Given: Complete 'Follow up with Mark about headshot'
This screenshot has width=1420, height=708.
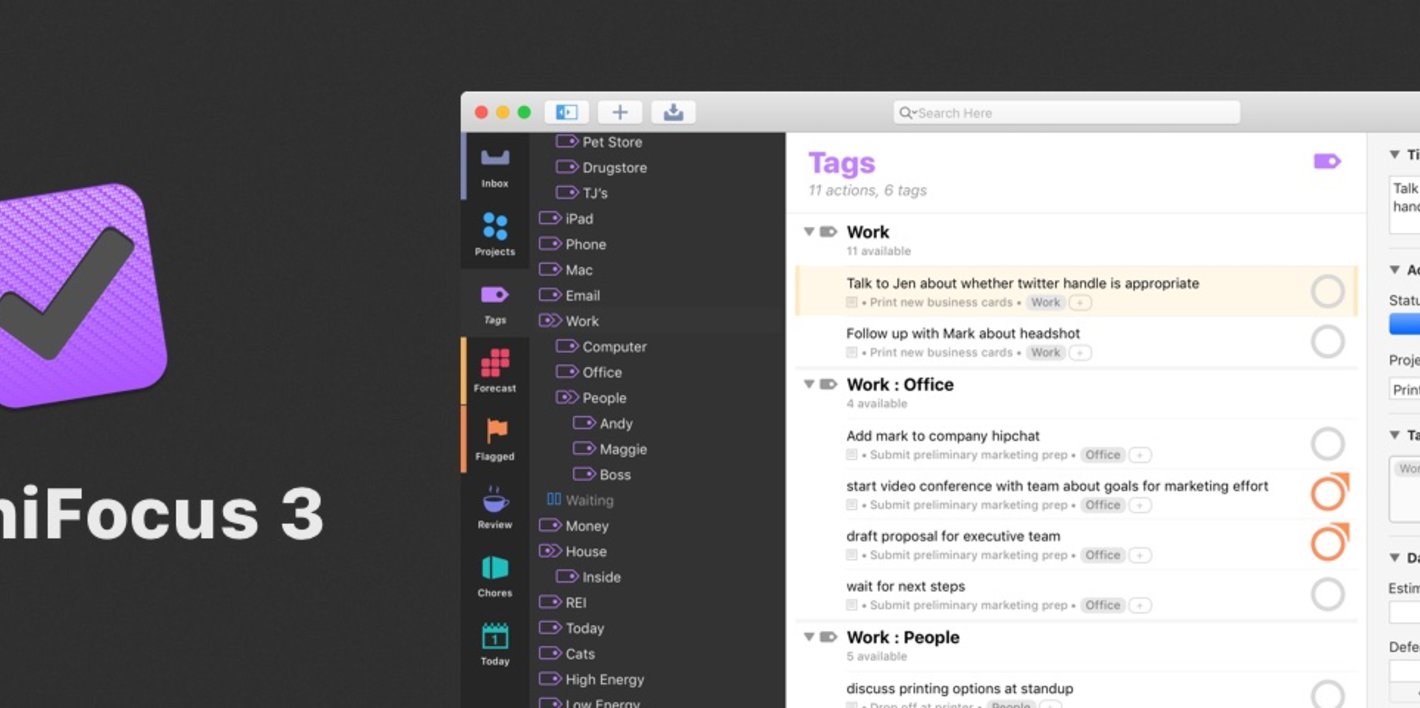Looking at the screenshot, I should (1327, 342).
